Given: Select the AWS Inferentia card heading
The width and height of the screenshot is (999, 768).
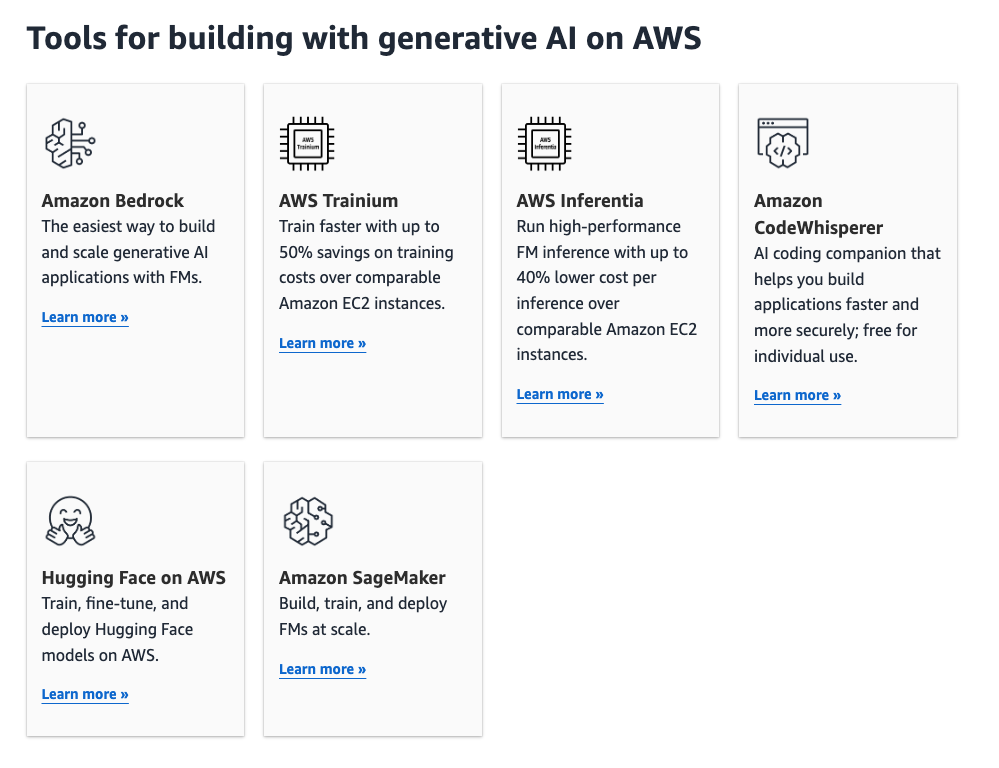Looking at the screenshot, I should tap(580, 200).
